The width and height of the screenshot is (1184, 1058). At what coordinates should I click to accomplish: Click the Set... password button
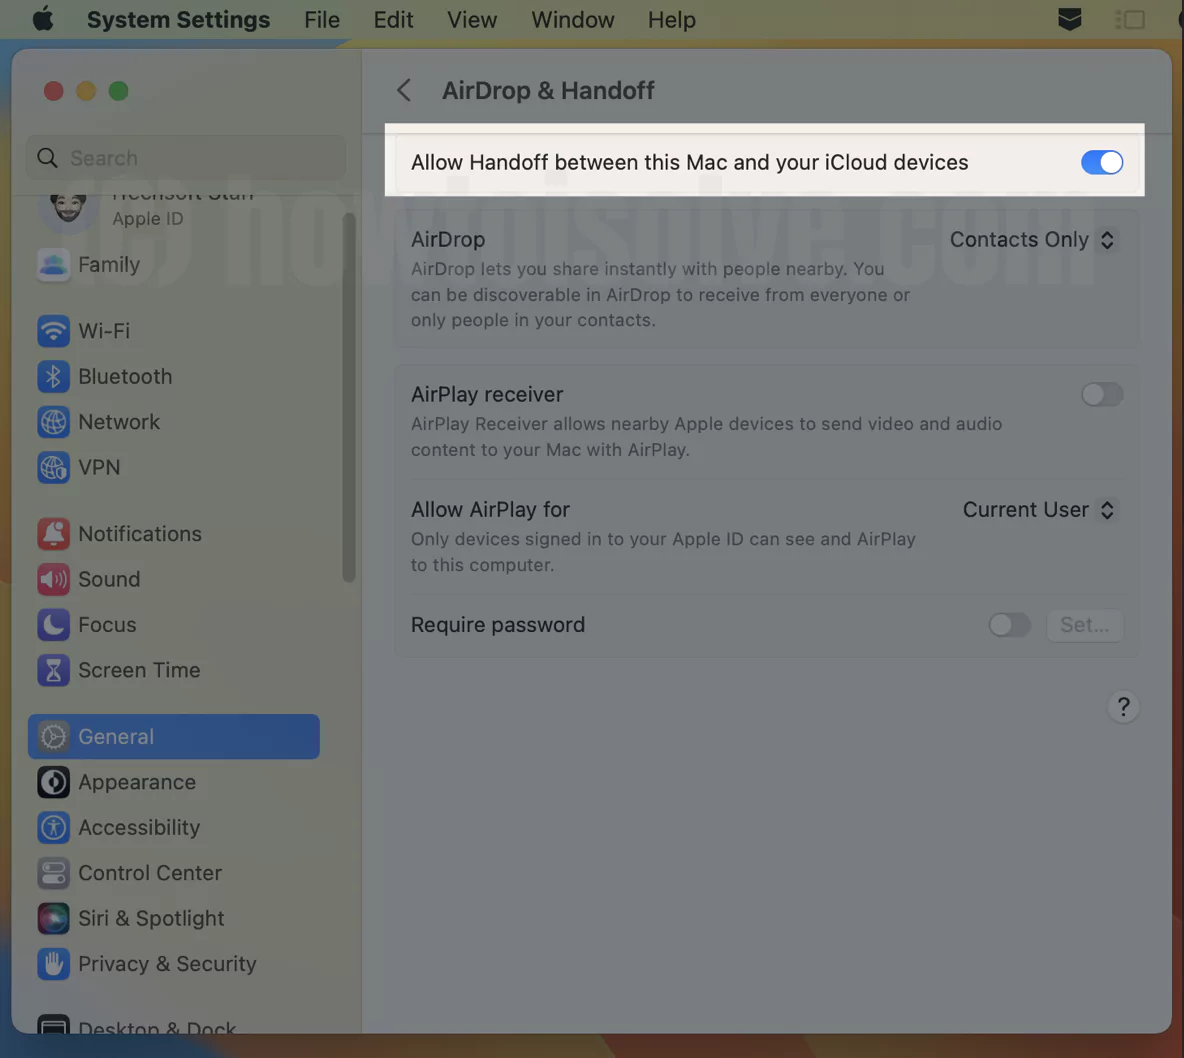(x=1084, y=625)
